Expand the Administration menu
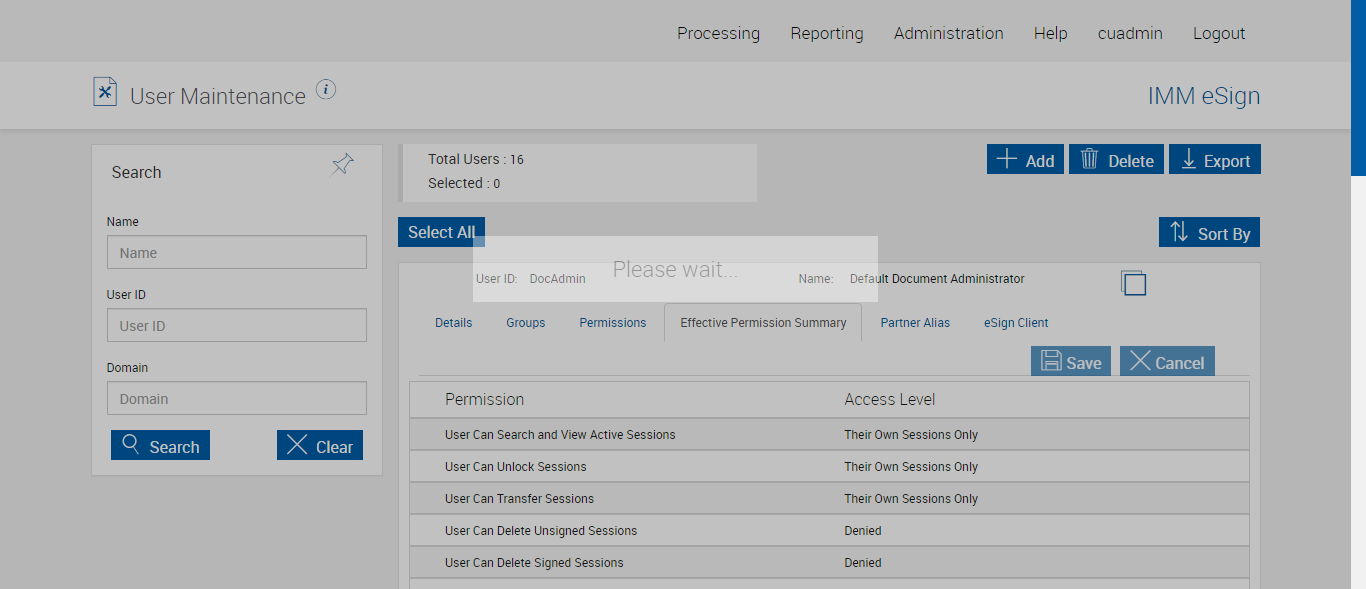1366x589 pixels. click(948, 33)
